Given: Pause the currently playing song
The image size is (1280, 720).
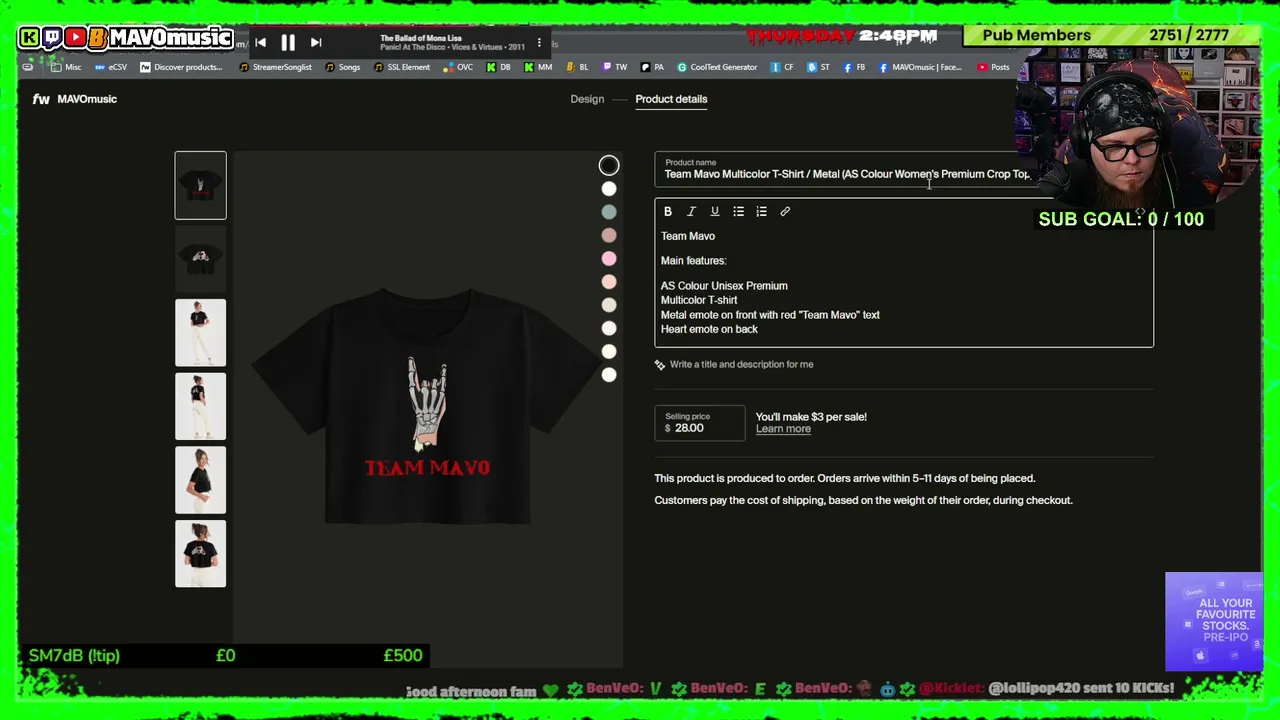Looking at the screenshot, I should tap(288, 43).
